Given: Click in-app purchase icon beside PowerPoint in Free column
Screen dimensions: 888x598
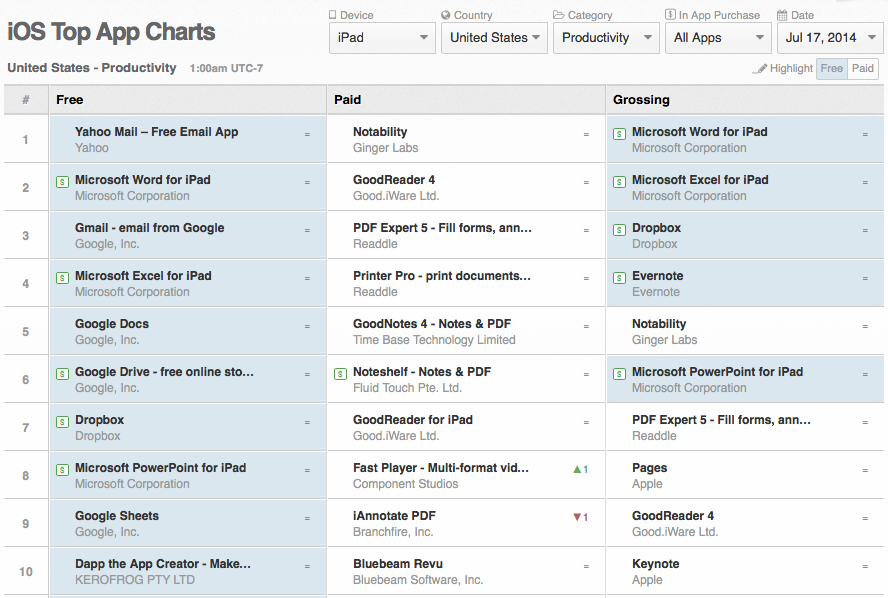Looking at the screenshot, I should tap(62, 470).
